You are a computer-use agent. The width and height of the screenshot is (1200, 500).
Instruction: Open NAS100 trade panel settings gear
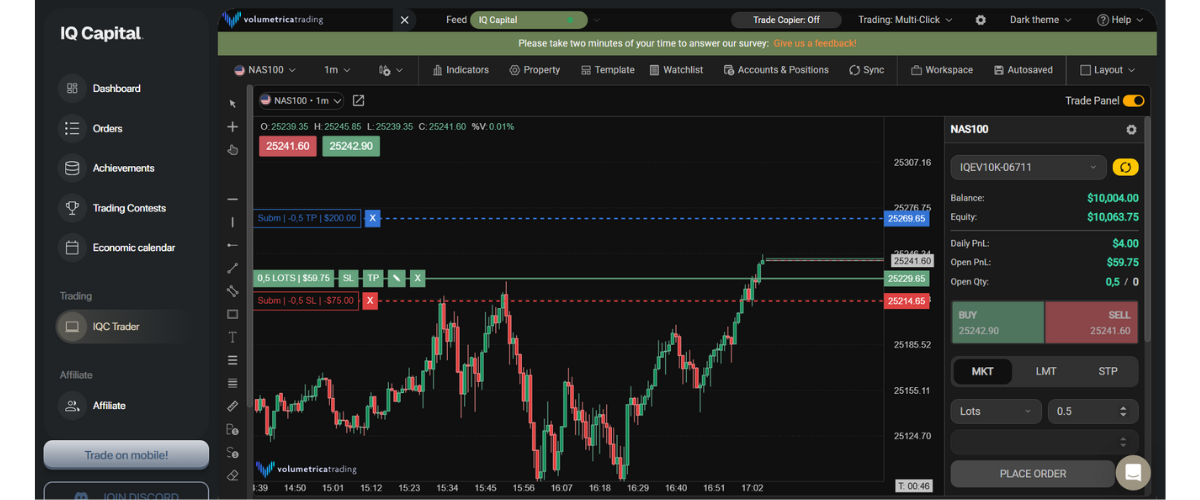click(x=1131, y=130)
